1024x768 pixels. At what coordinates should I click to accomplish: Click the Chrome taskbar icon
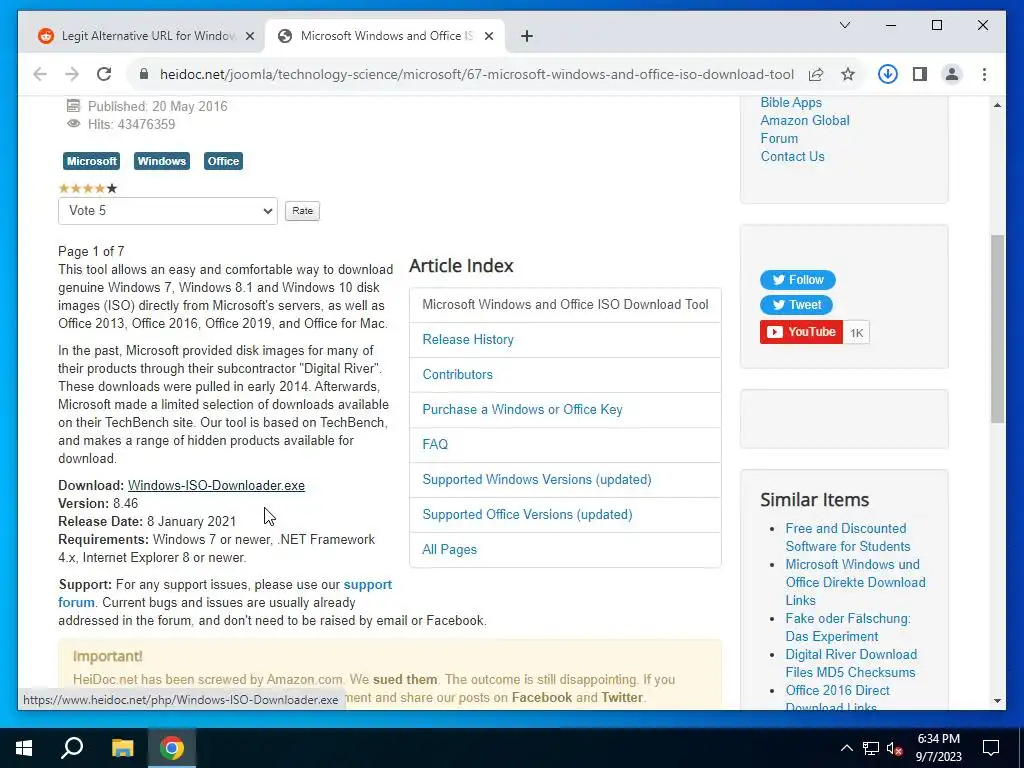pos(172,748)
